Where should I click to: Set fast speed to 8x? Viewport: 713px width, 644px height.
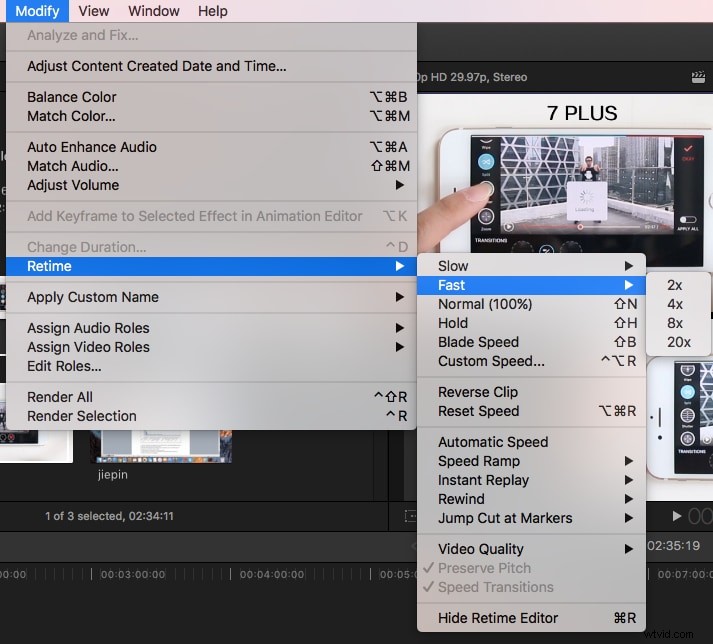click(x=678, y=323)
